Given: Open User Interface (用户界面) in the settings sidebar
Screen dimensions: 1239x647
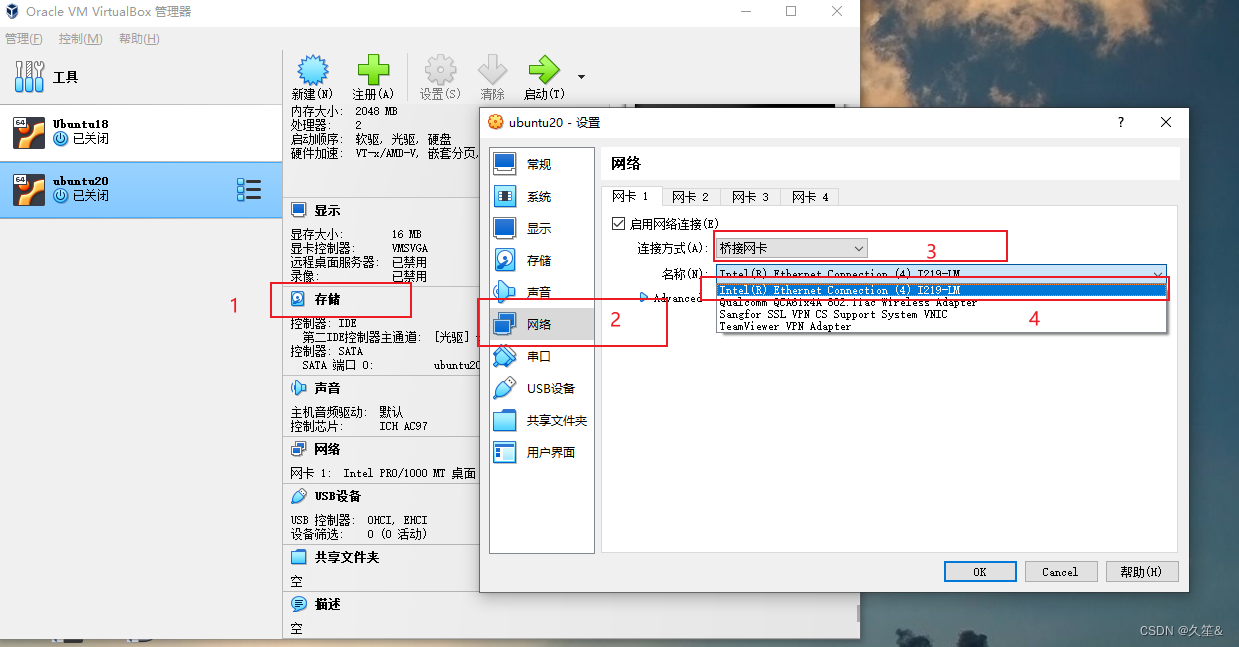Looking at the screenshot, I should pyautogui.click(x=543, y=452).
